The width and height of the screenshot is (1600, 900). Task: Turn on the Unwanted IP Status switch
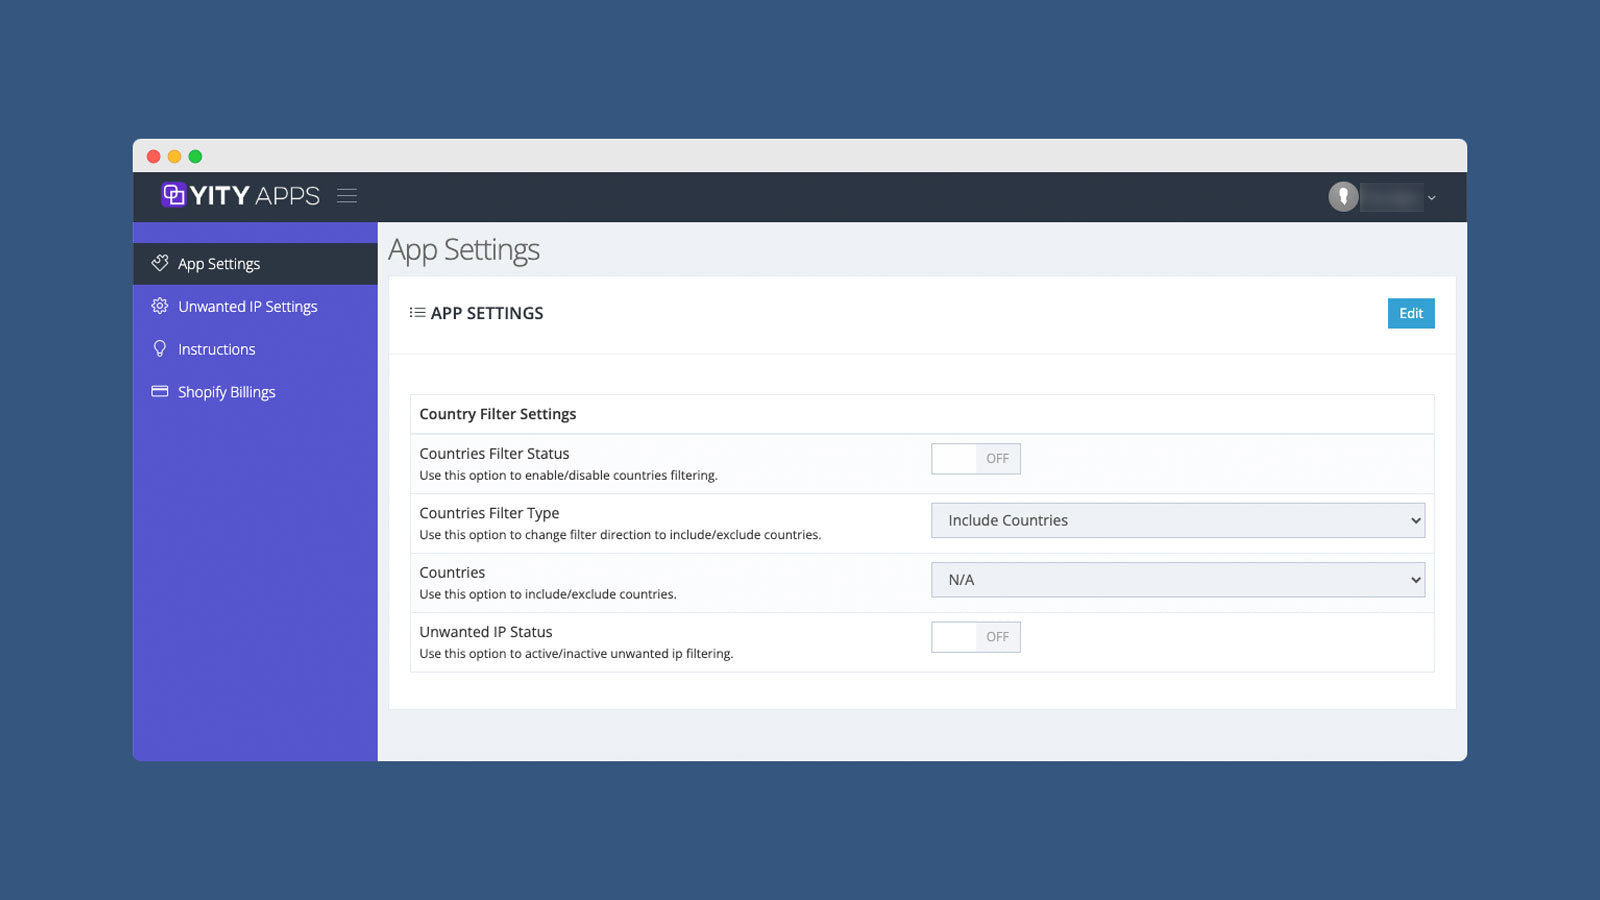tap(975, 637)
